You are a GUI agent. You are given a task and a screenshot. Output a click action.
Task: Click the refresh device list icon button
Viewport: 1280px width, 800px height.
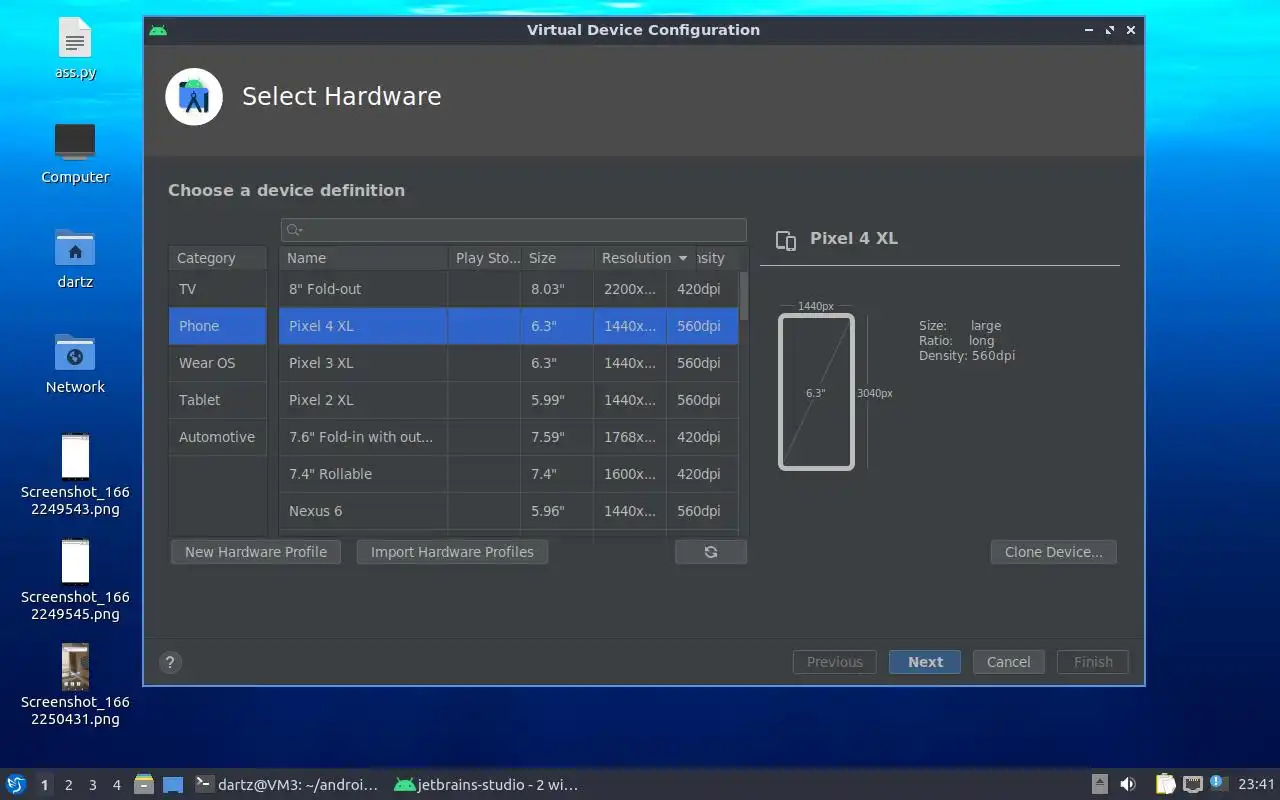711,552
